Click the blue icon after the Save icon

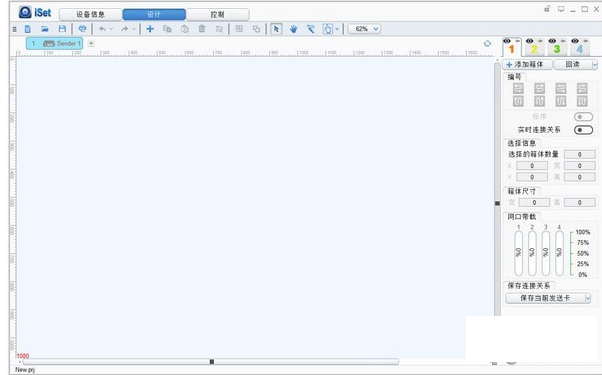click(82, 29)
